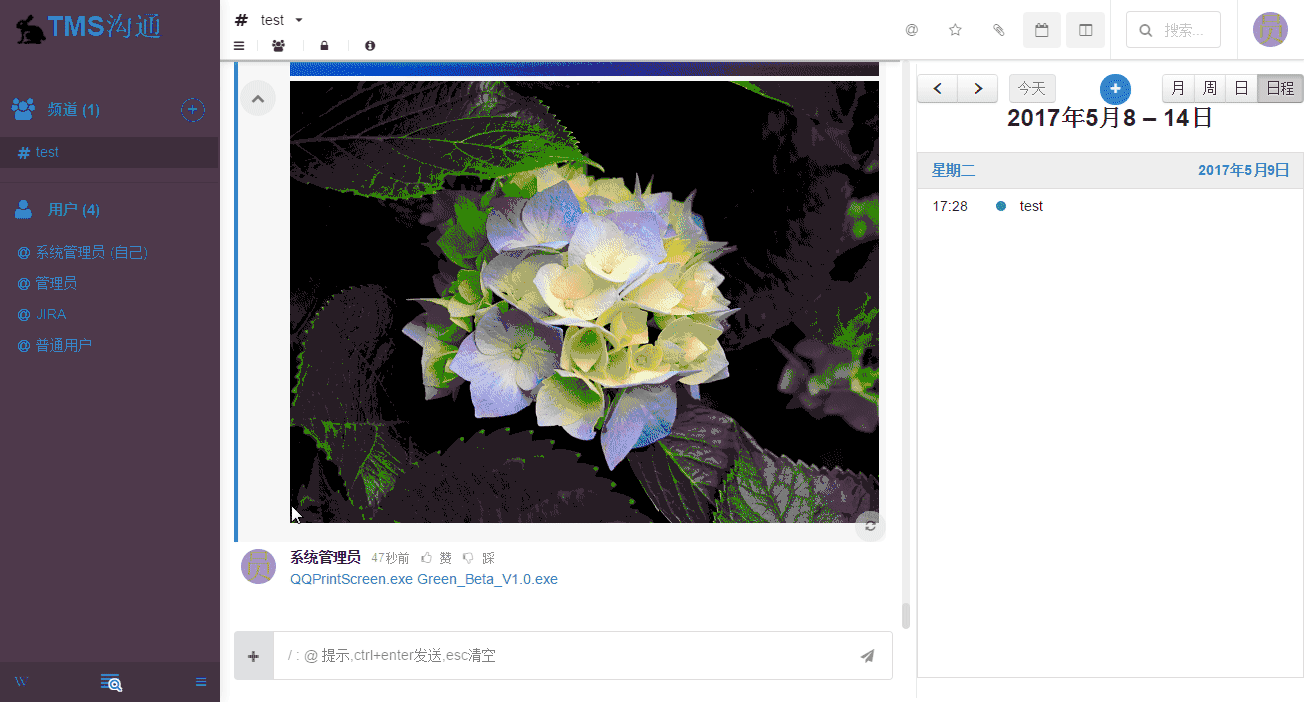Screen dimensions: 1304x702
Task: Toggle the split column layout button
Action: point(1085,30)
